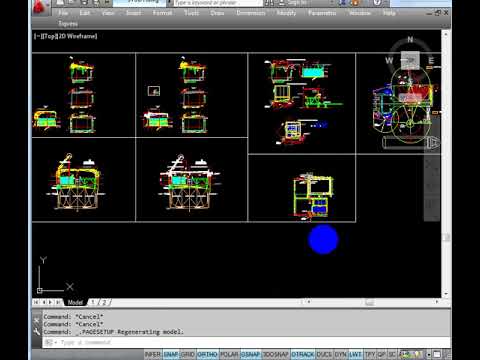Toggle SNAP mode in status bar
The width and height of the screenshot is (480, 360).
click(171, 354)
